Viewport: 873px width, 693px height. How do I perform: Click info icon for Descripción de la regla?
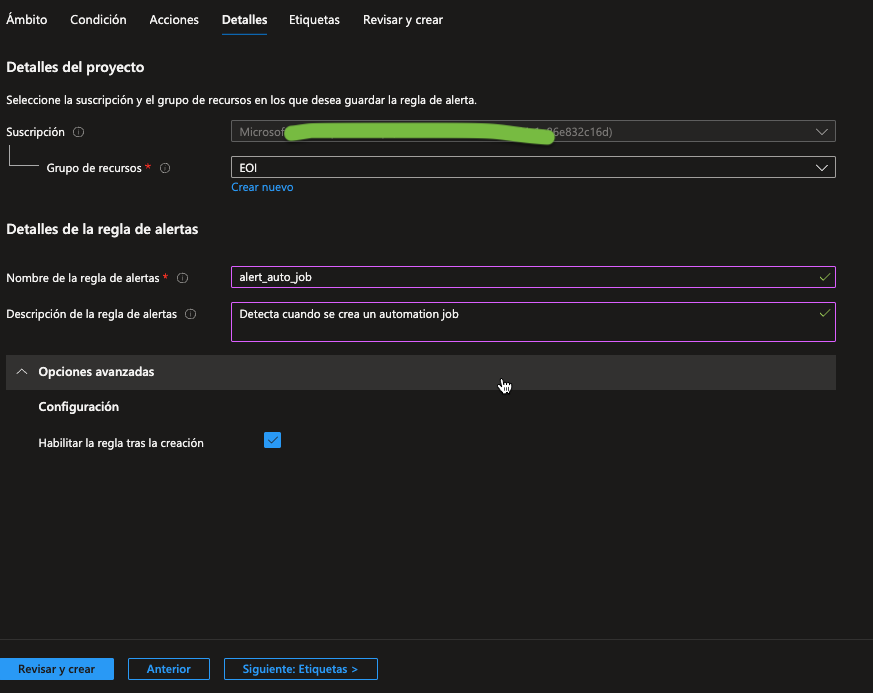(x=190, y=314)
